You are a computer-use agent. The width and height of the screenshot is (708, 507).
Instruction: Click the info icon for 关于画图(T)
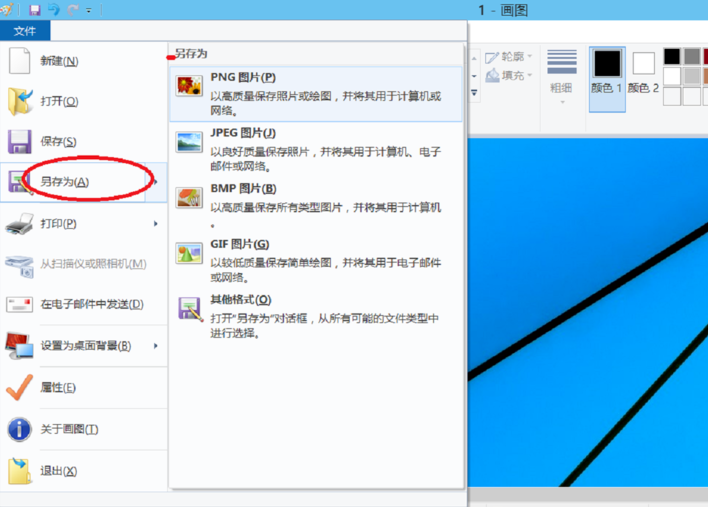tap(19, 429)
